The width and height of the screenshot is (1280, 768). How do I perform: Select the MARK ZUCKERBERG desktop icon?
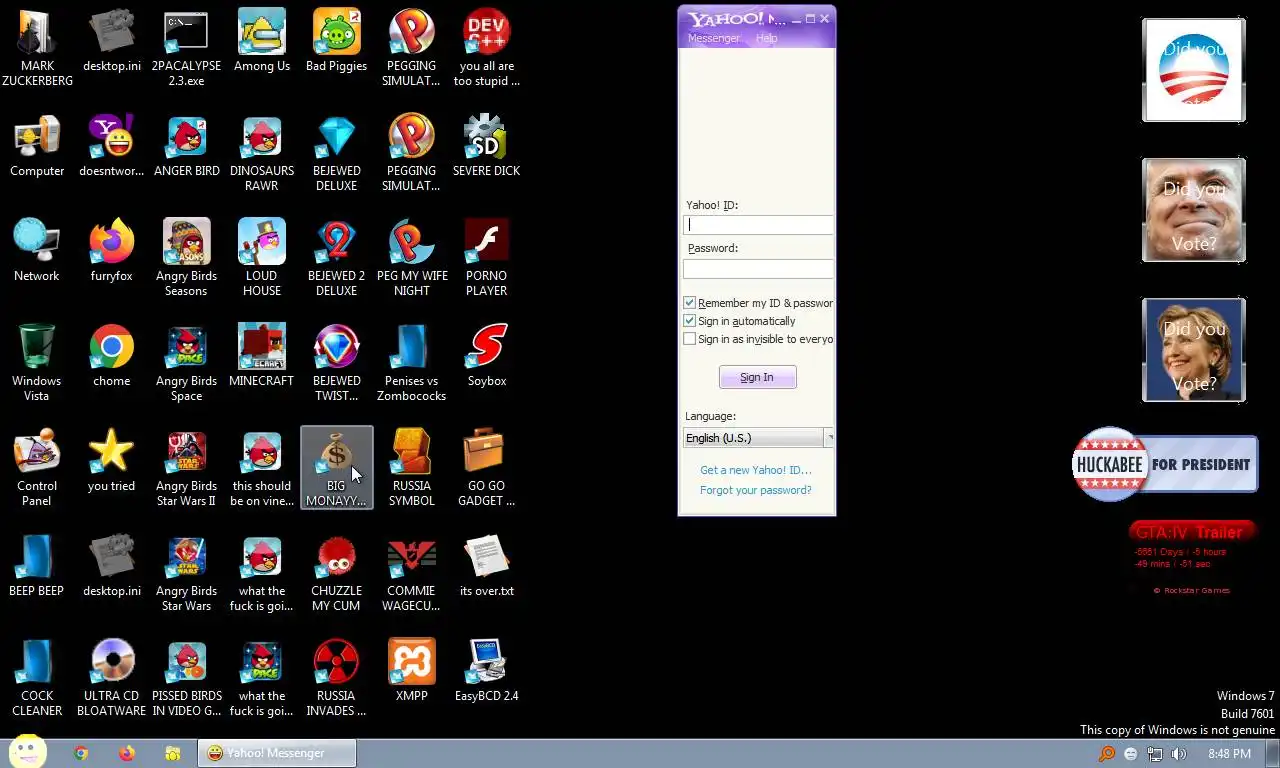[x=37, y=48]
